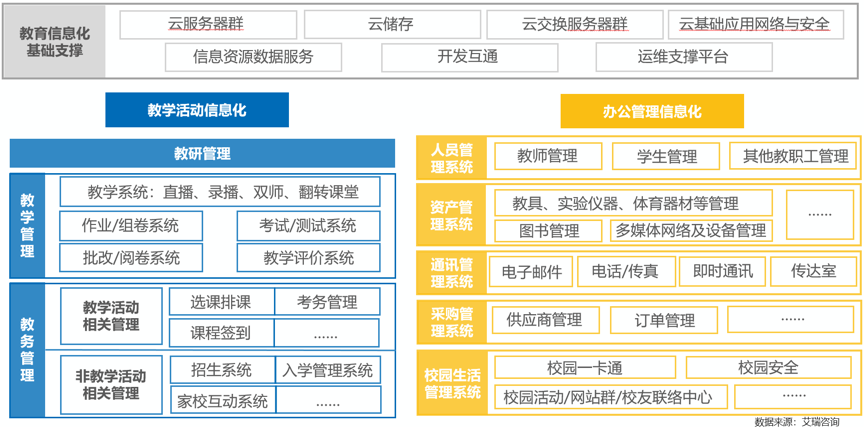Click the 传达室 box

point(814,272)
